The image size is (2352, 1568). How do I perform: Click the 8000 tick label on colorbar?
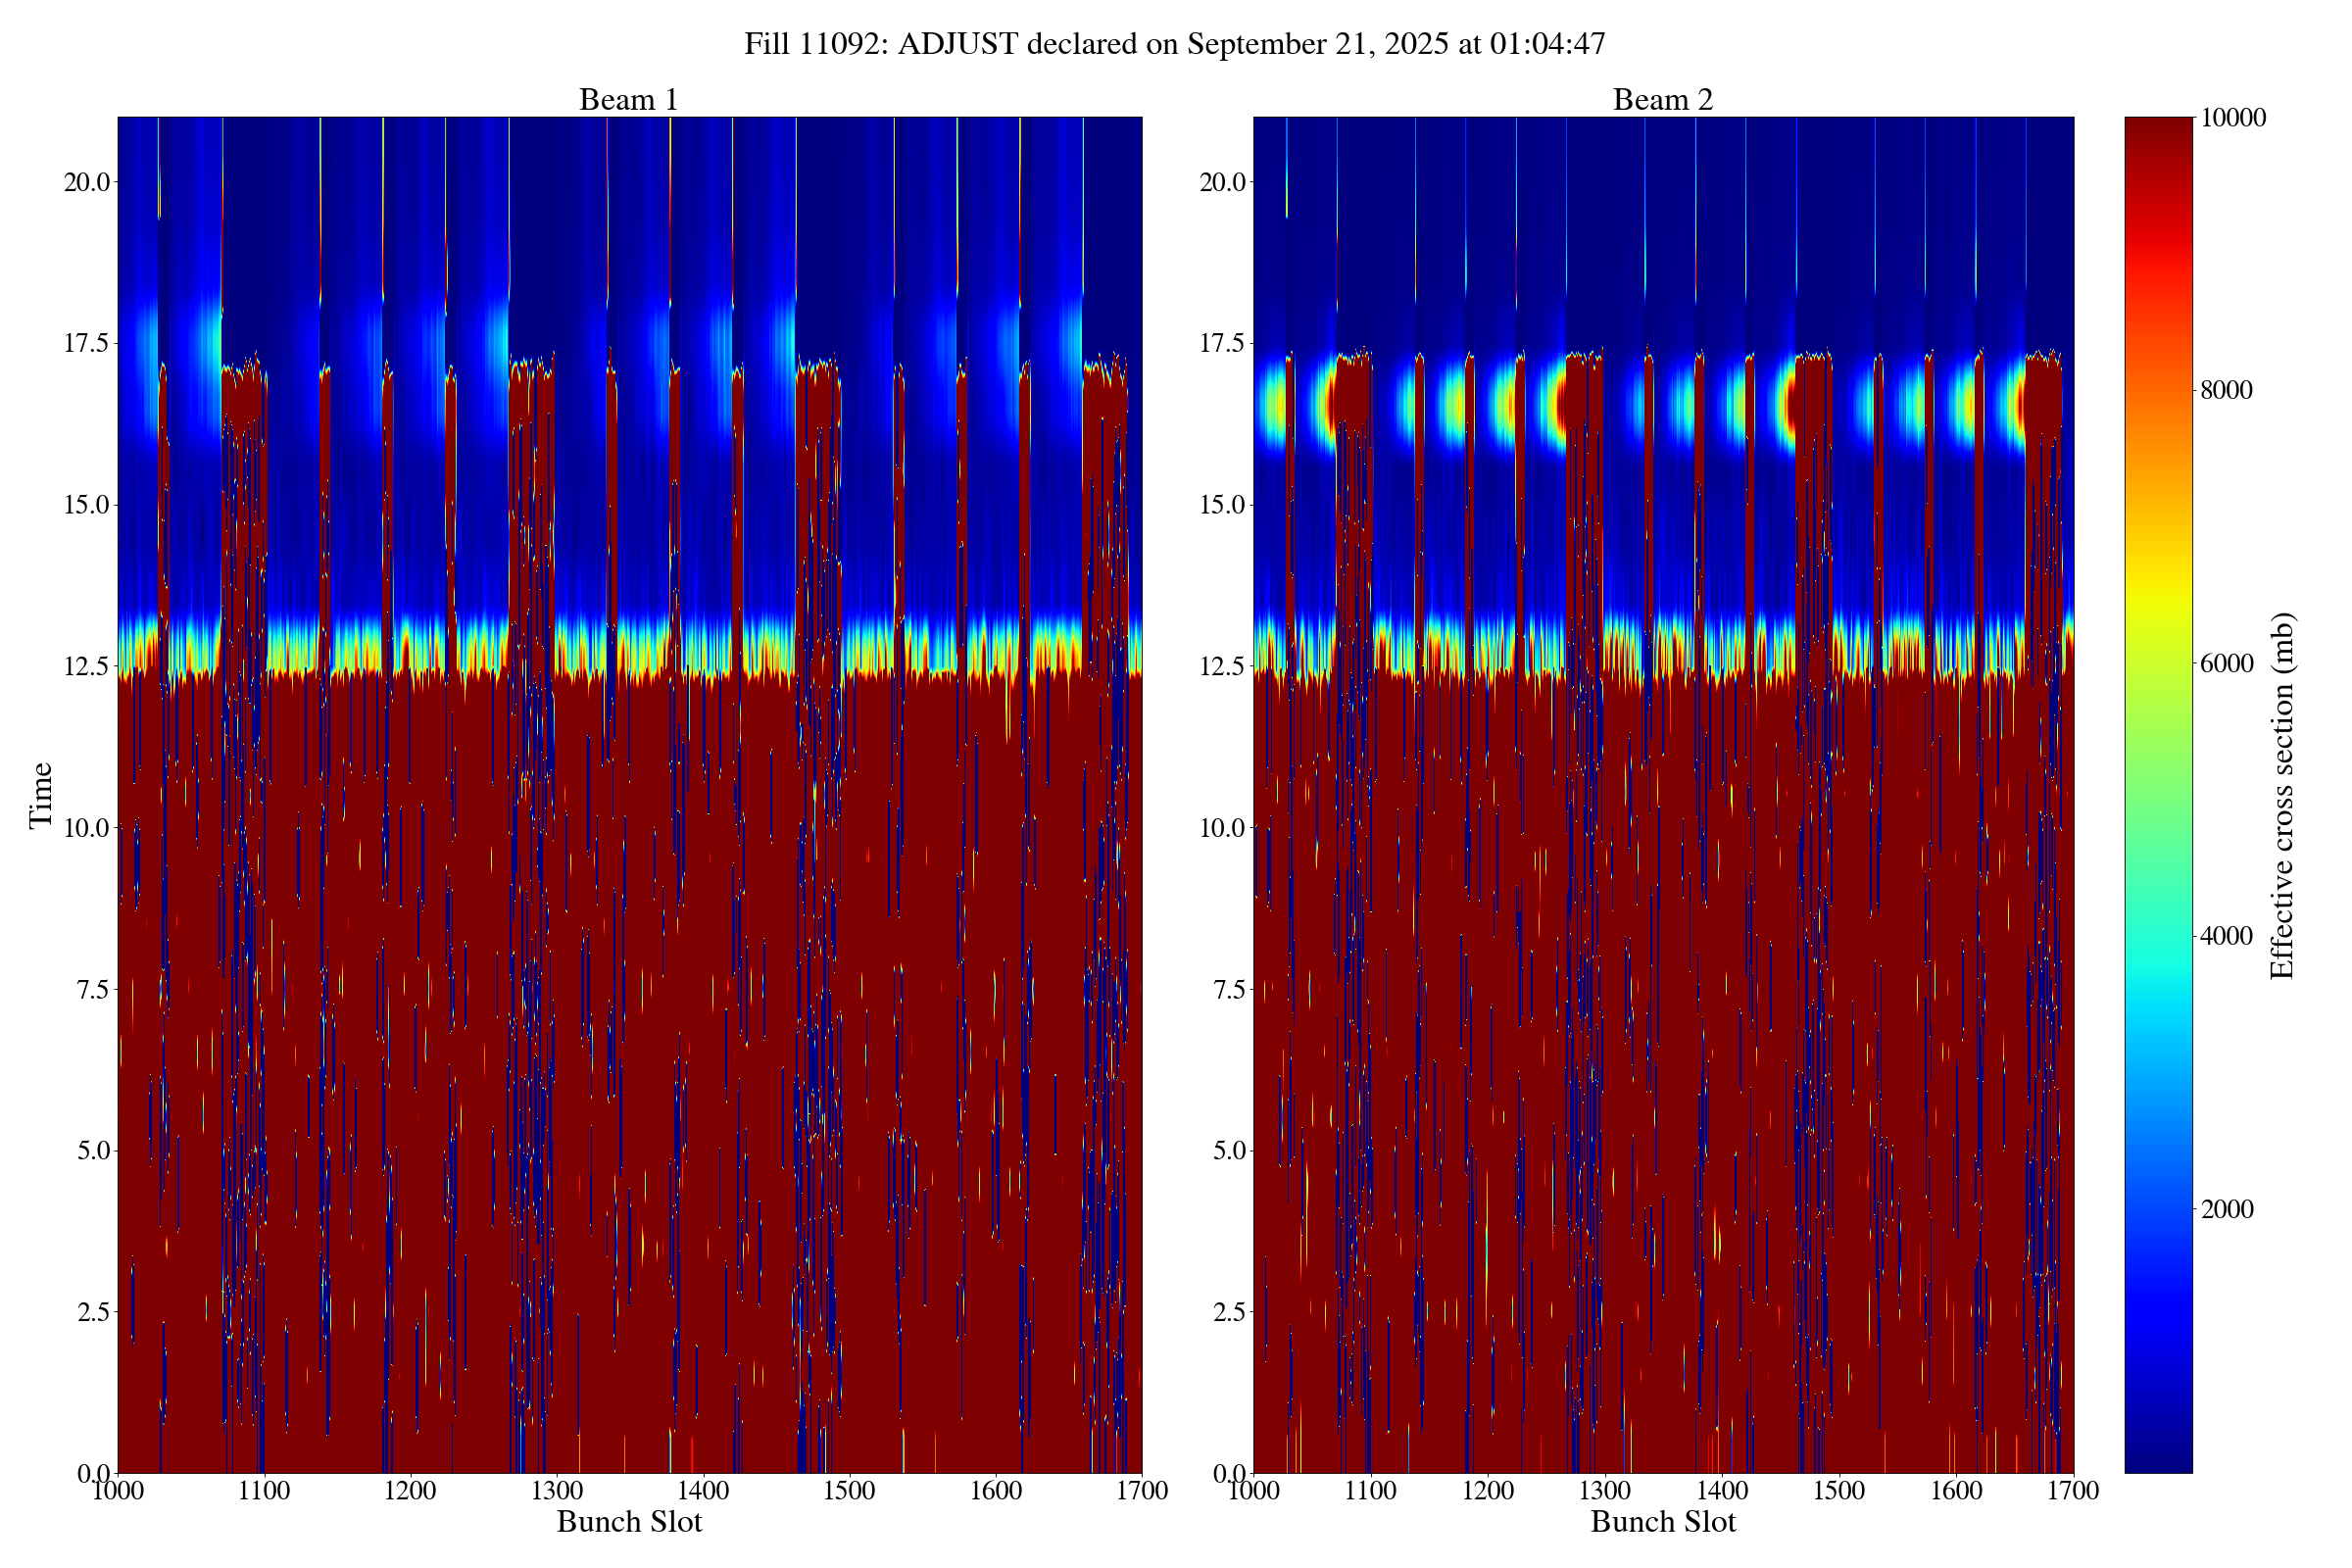tap(2226, 391)
